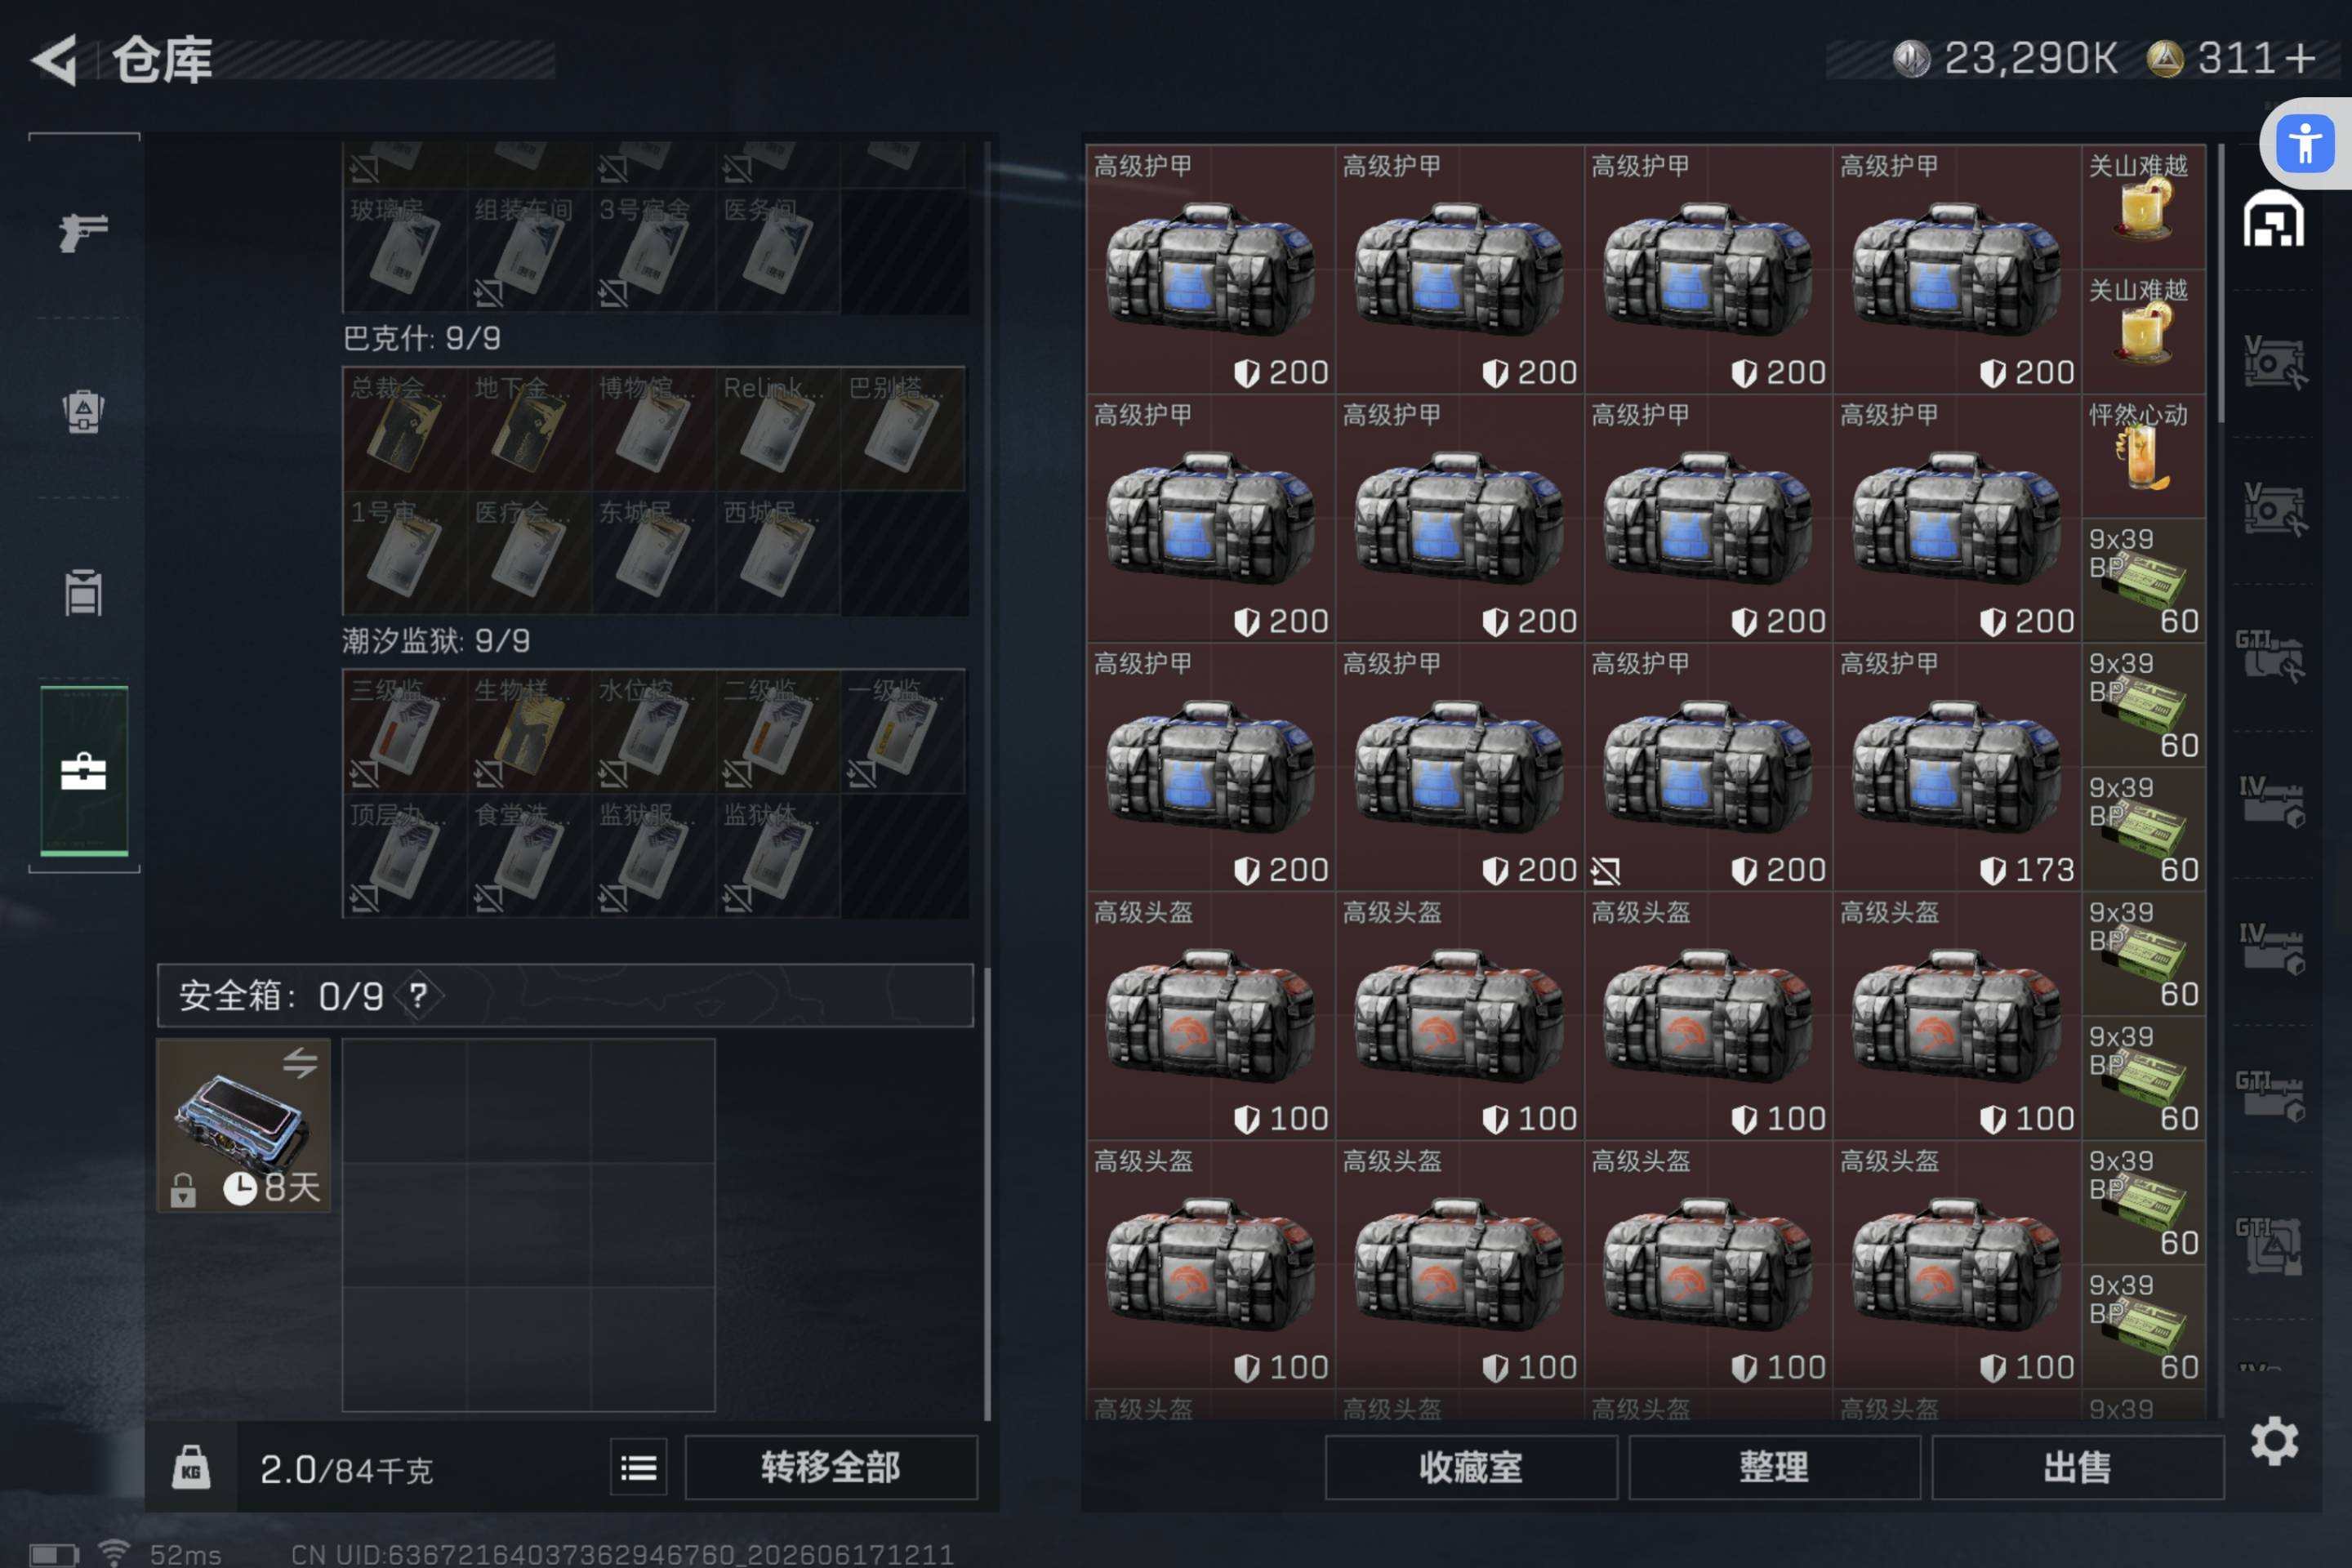Click the 潮汐监狱: 9/9 label
The image size is (2352, 1568).
pos(436,640)
